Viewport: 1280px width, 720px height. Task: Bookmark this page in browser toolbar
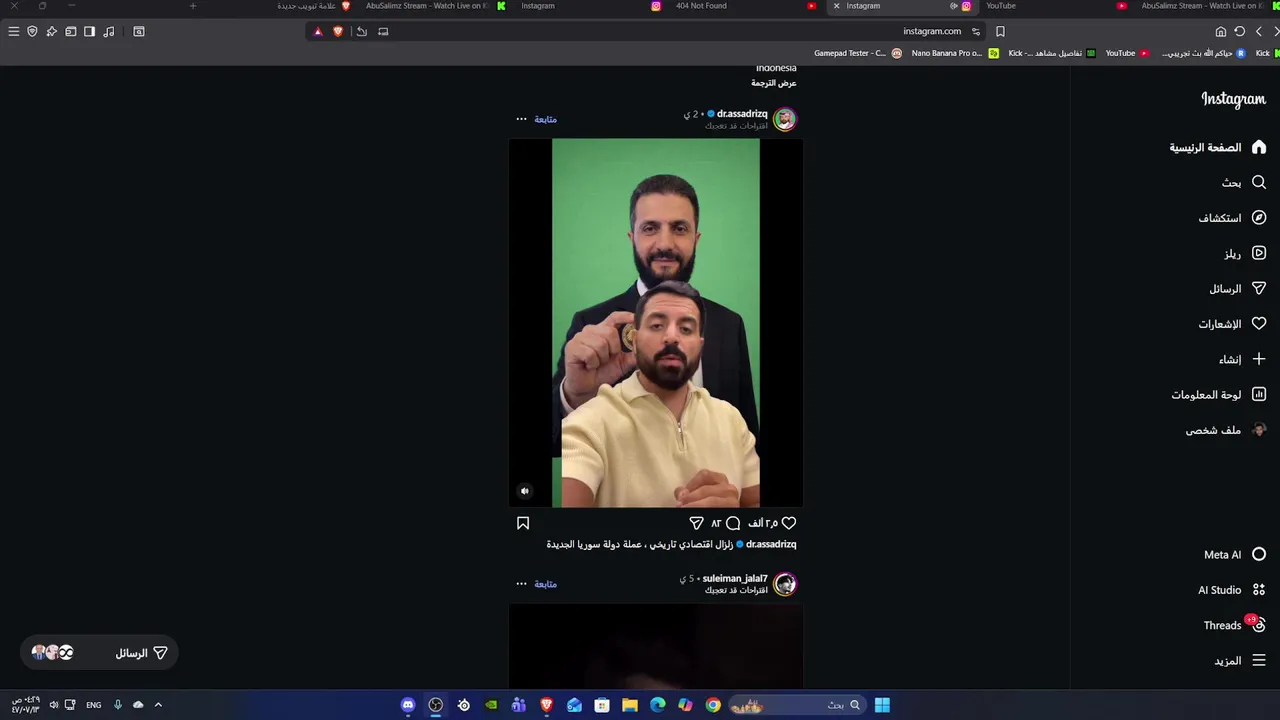coord(1000,31)
